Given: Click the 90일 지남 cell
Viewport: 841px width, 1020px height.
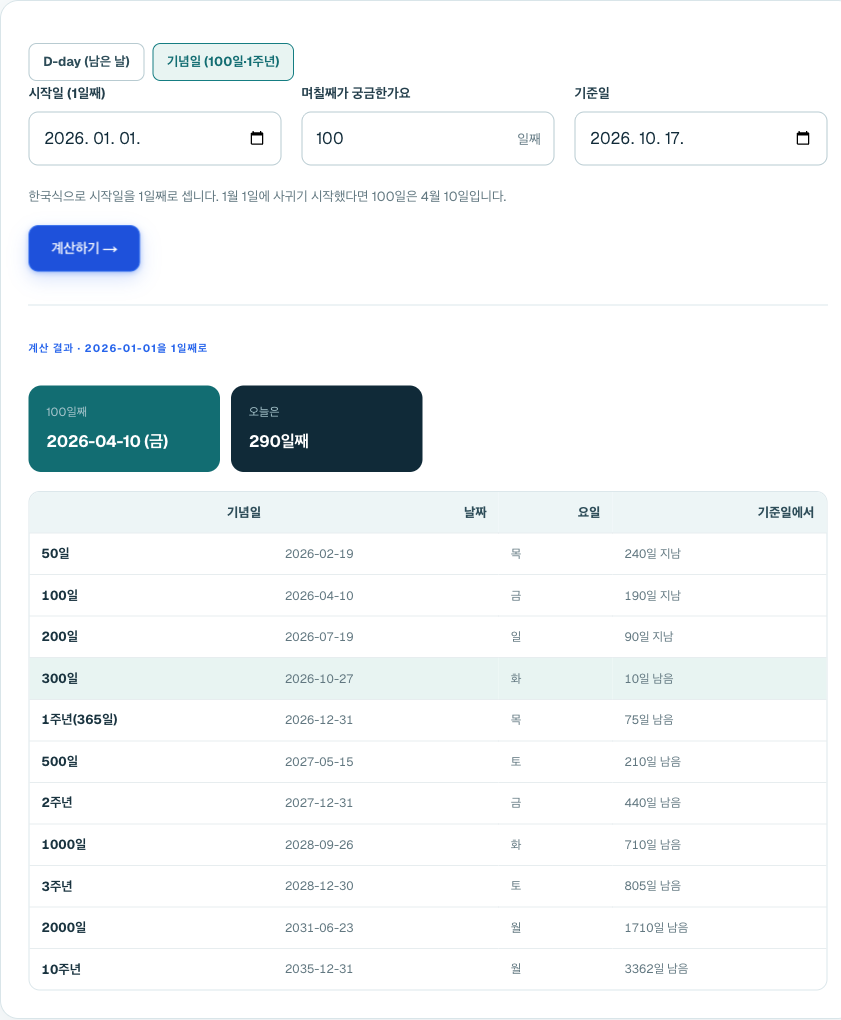Looking at the screenshot, I should pos(649,637).
